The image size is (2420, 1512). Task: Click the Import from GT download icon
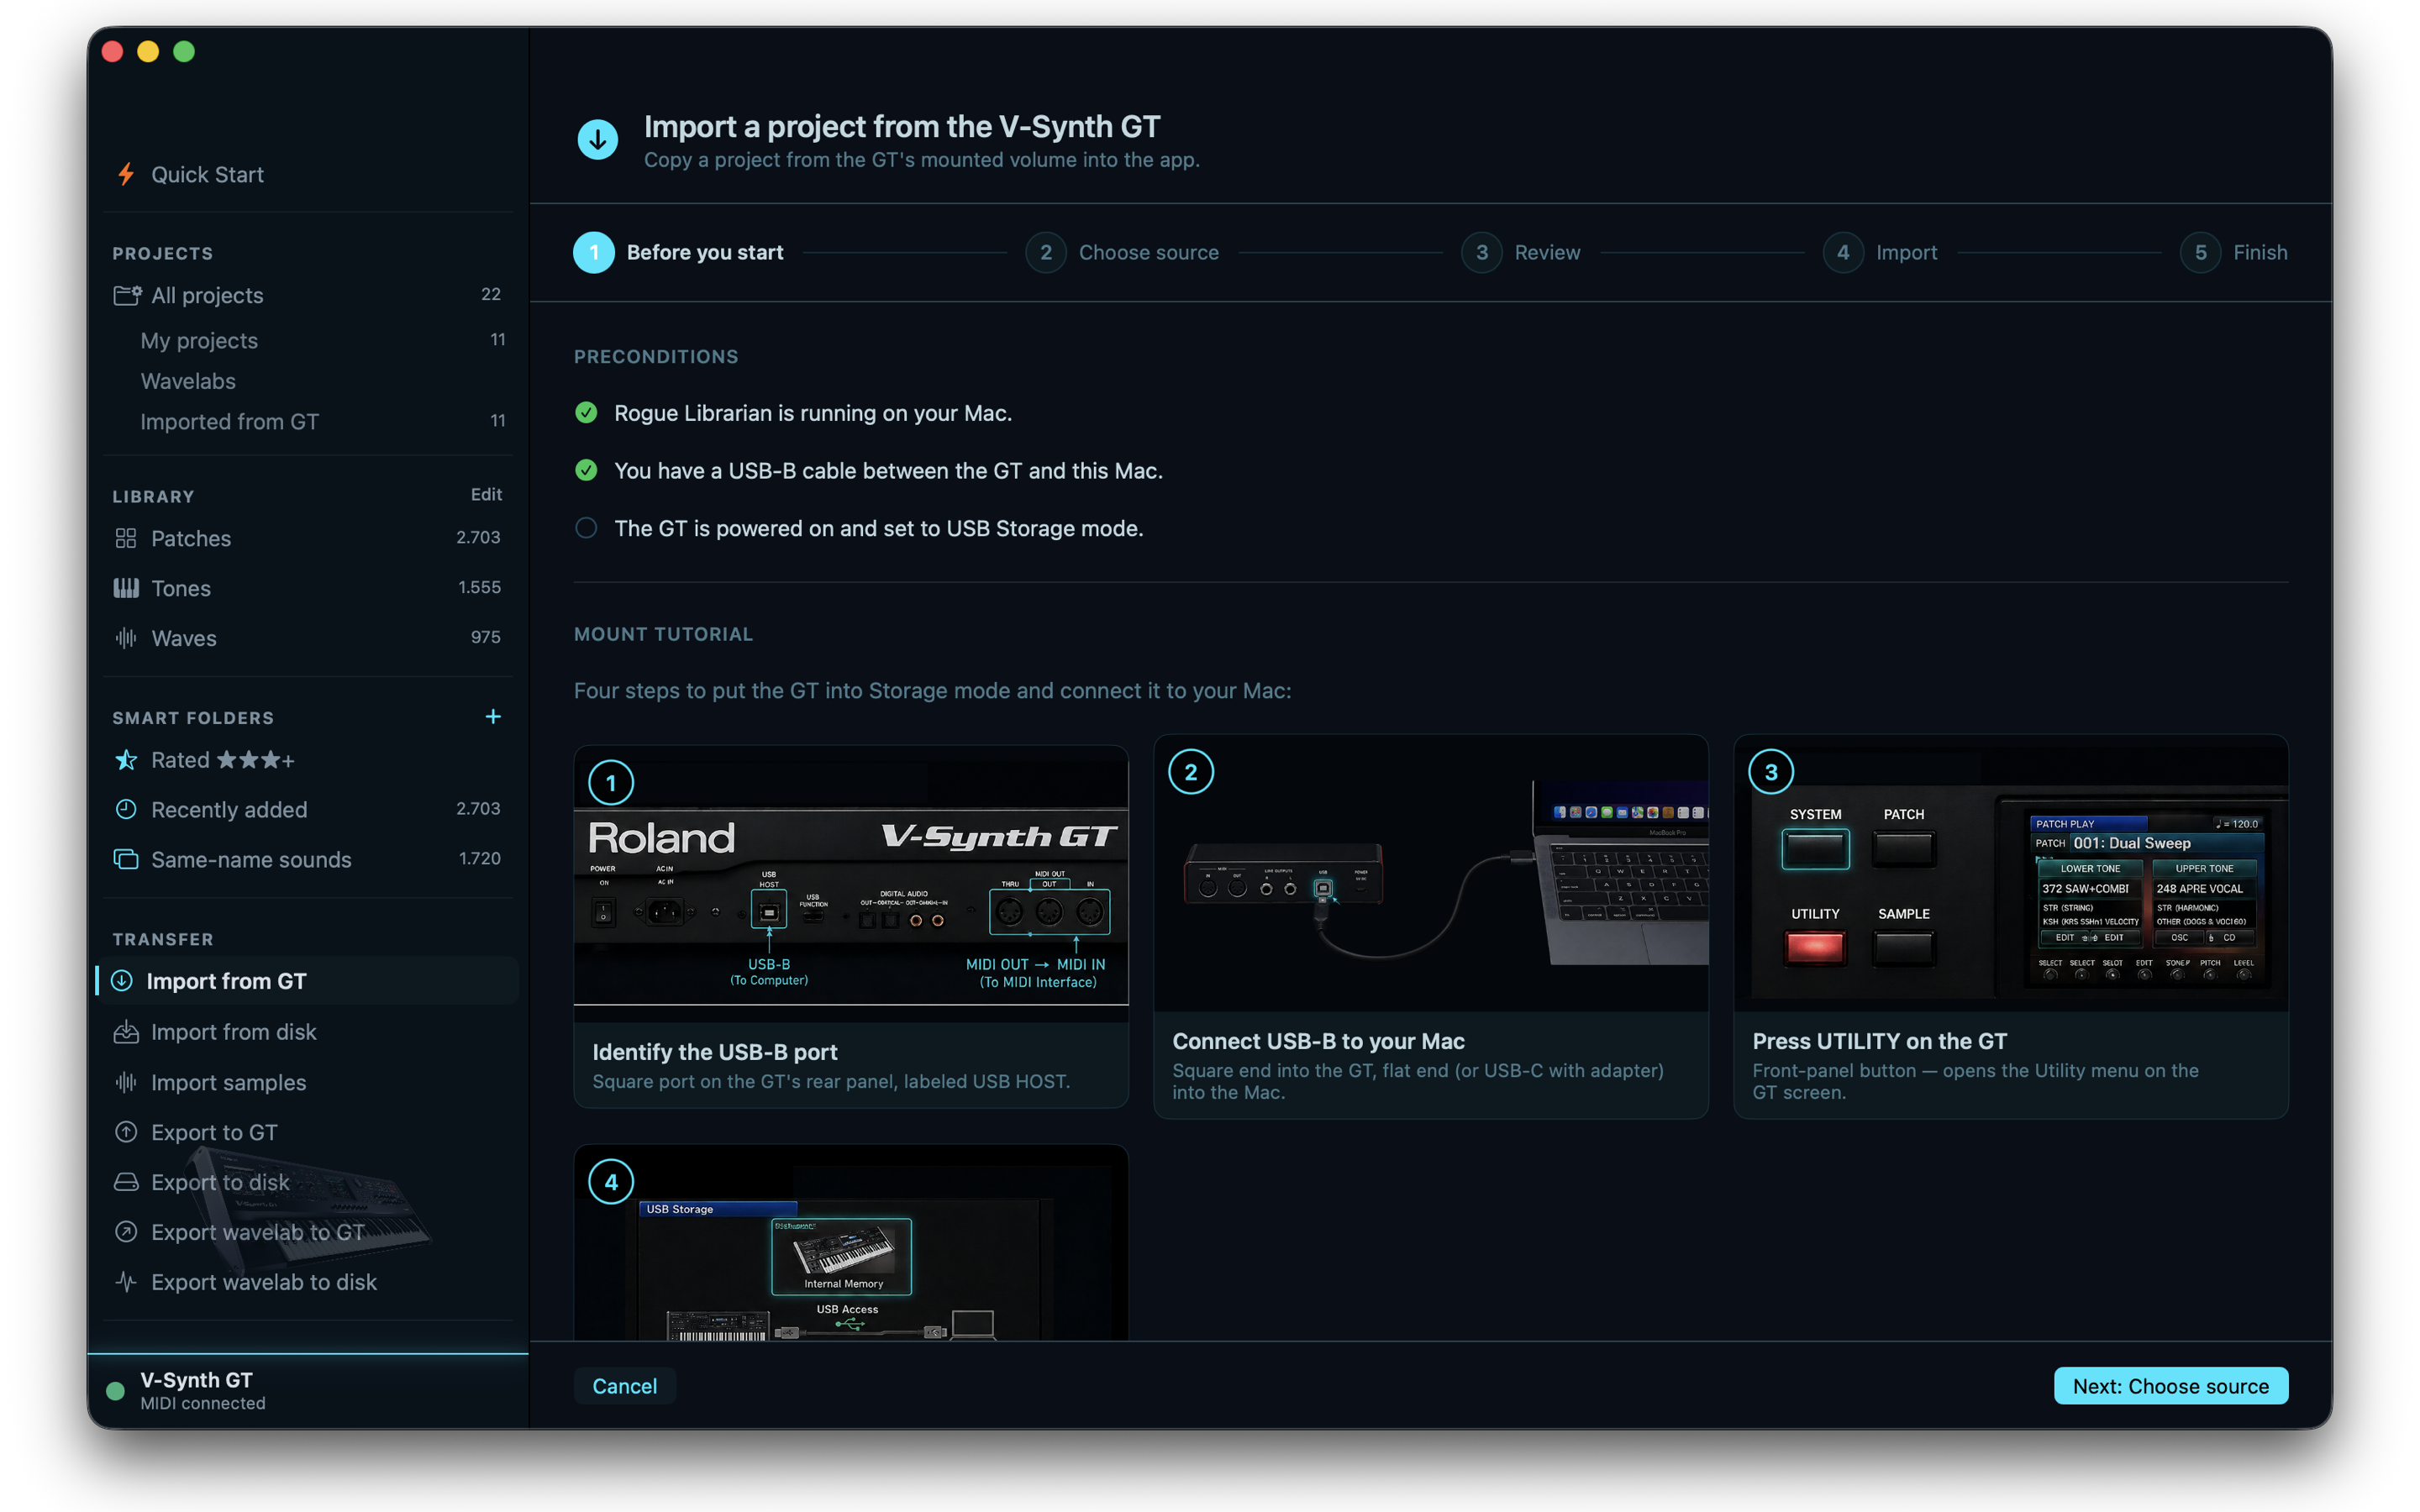(122, 981)
